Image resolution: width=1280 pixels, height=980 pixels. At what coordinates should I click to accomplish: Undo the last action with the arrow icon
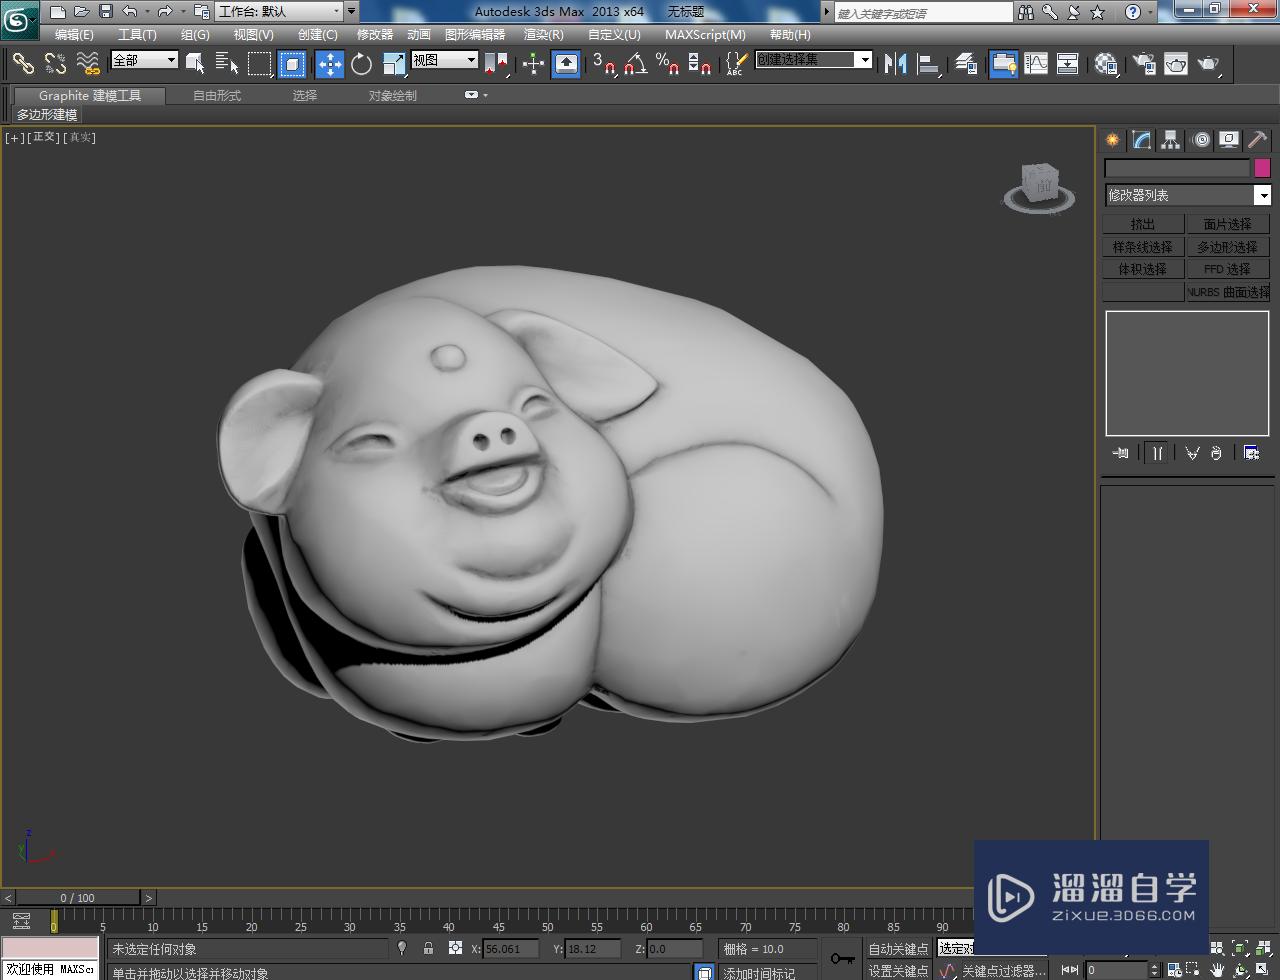click(129, 12)
